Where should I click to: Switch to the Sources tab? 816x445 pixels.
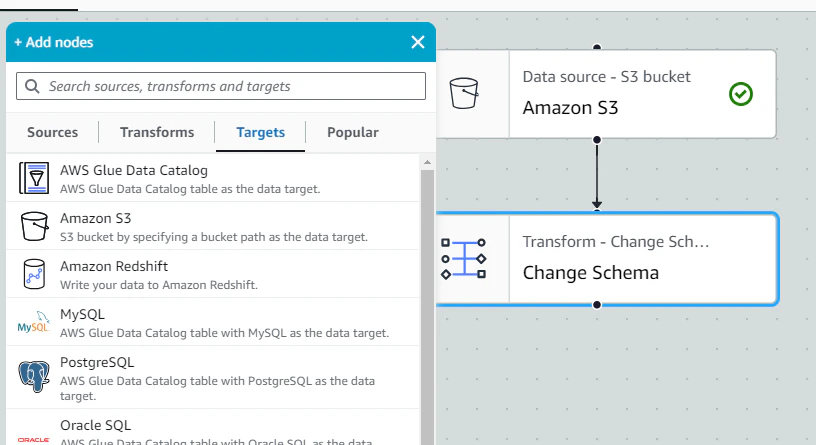pos(53,132)
